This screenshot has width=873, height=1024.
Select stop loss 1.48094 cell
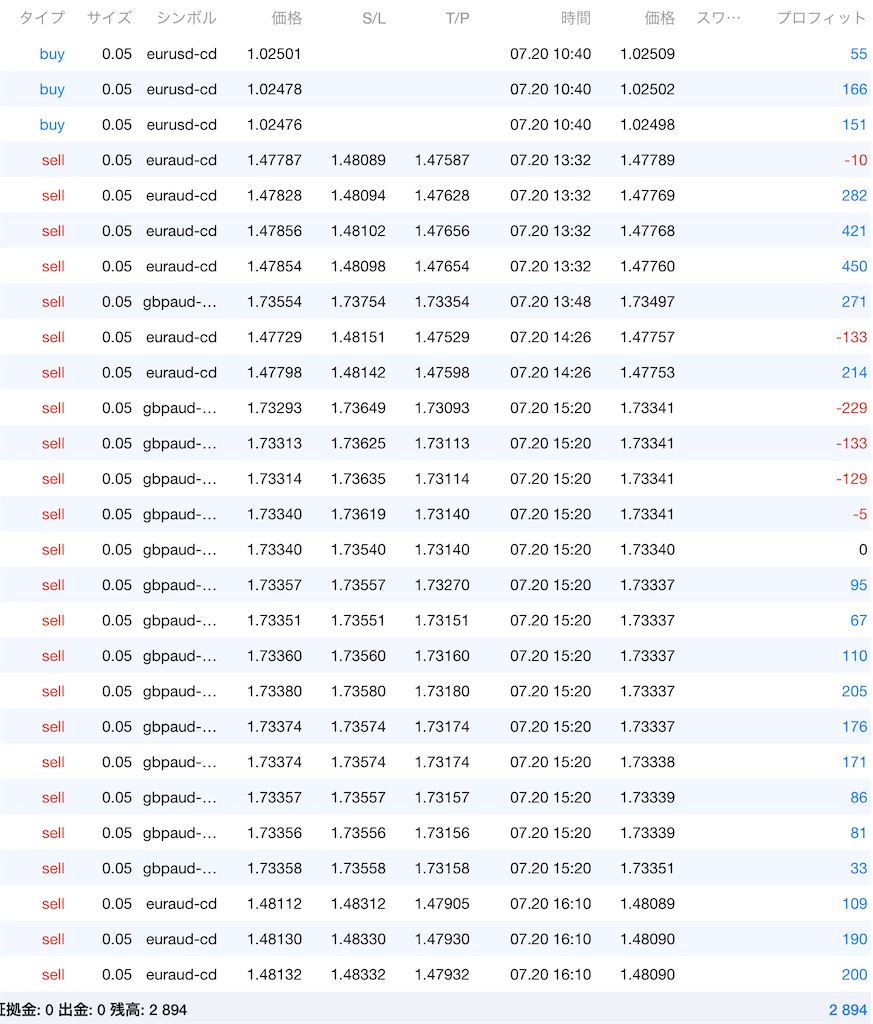click(x=358, y=195)
